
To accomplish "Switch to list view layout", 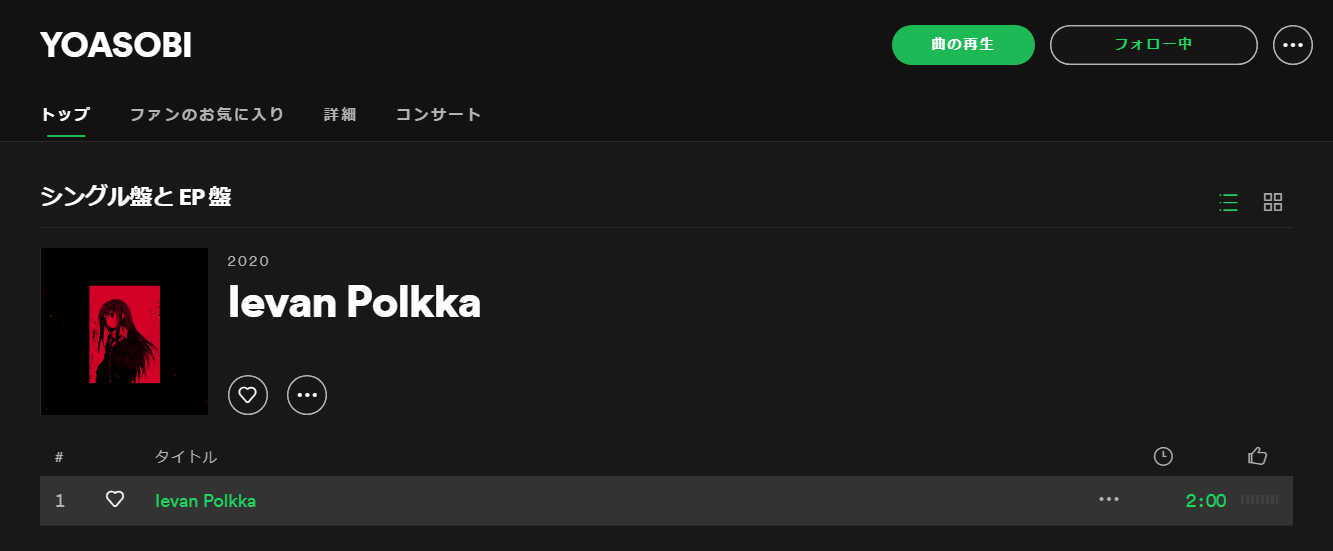I will pyautogui.click(x=1229, y=202).
